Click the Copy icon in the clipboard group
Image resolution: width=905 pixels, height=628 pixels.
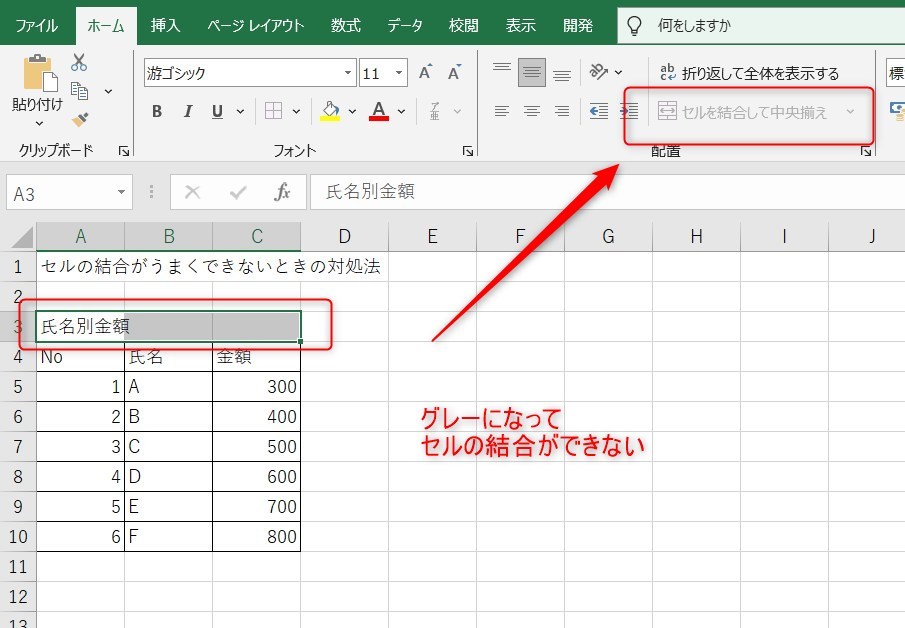coord(80,92)
